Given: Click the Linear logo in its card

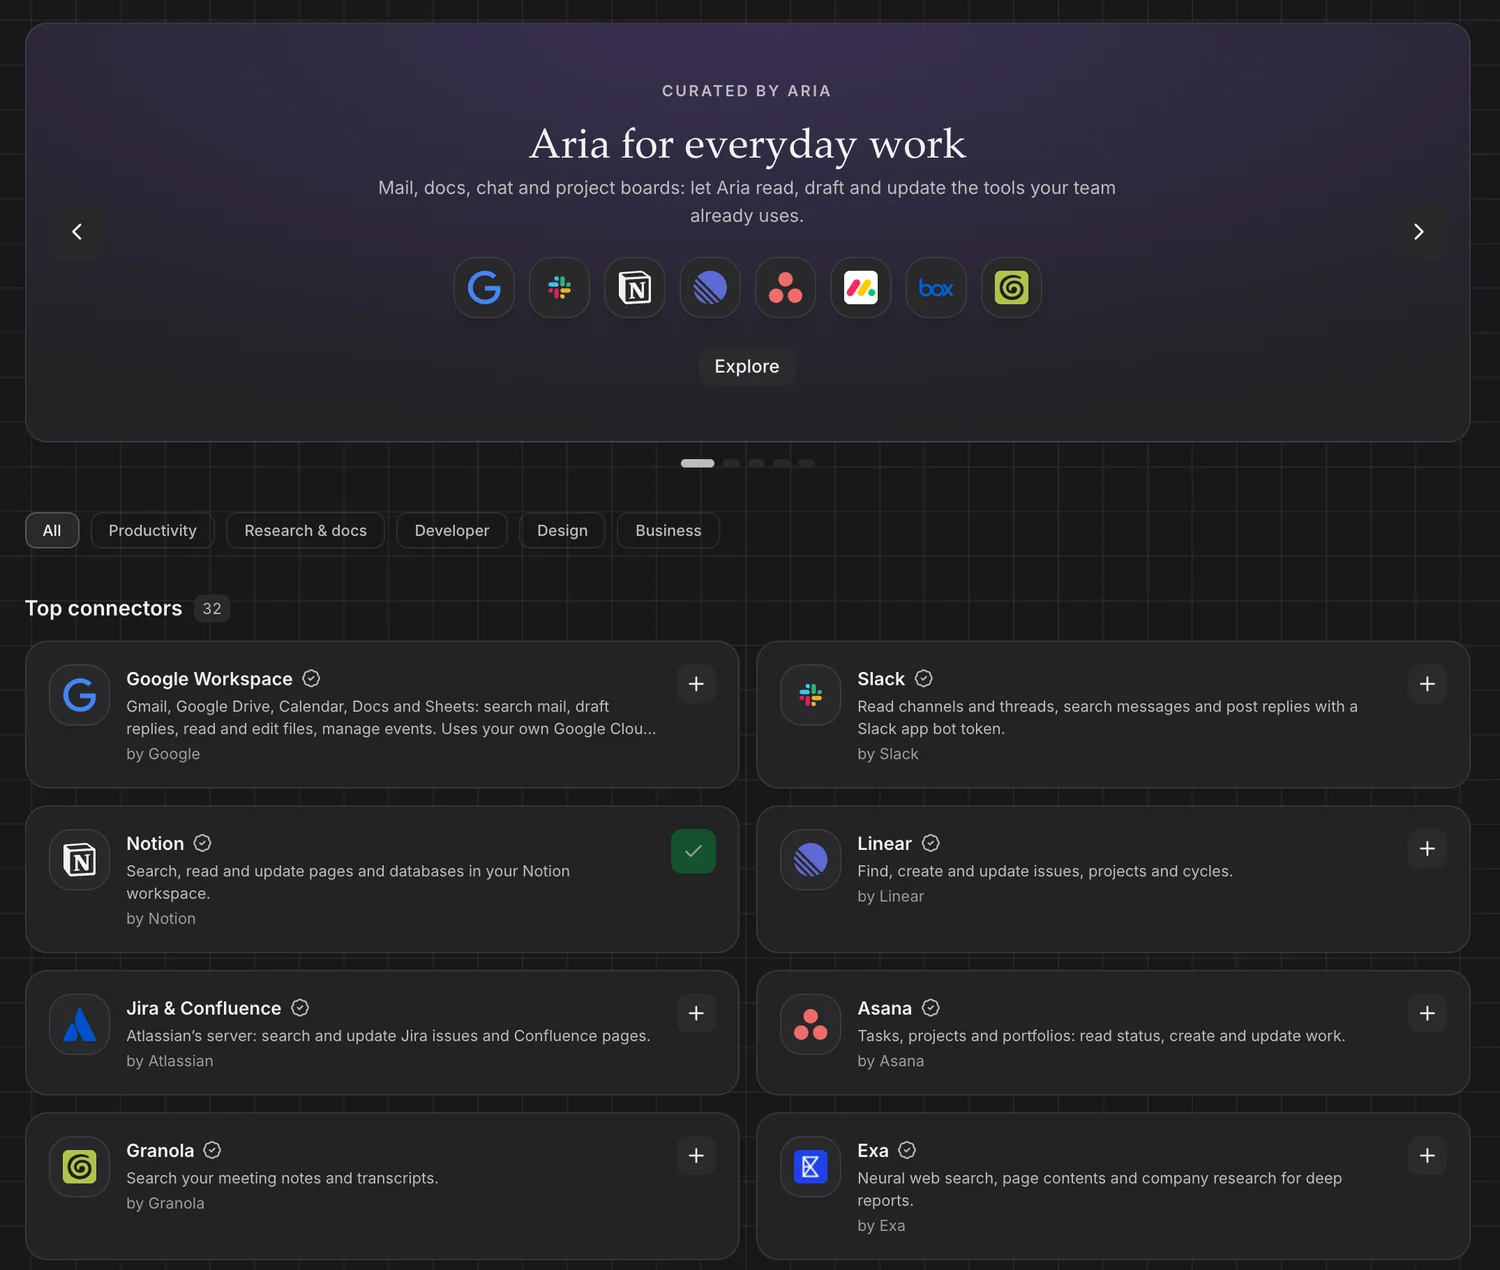Looking at the screenshot, I should point(810,860).
